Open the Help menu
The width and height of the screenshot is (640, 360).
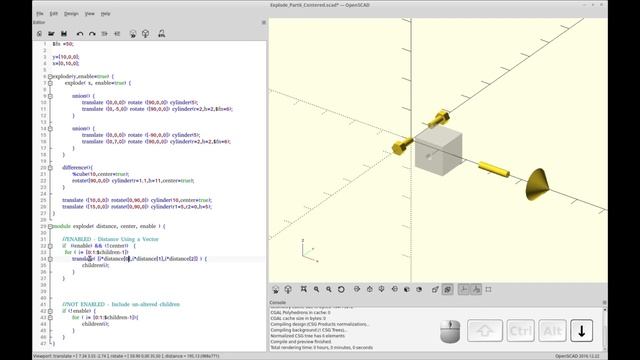pyautogui.click(x=106, y=13)
